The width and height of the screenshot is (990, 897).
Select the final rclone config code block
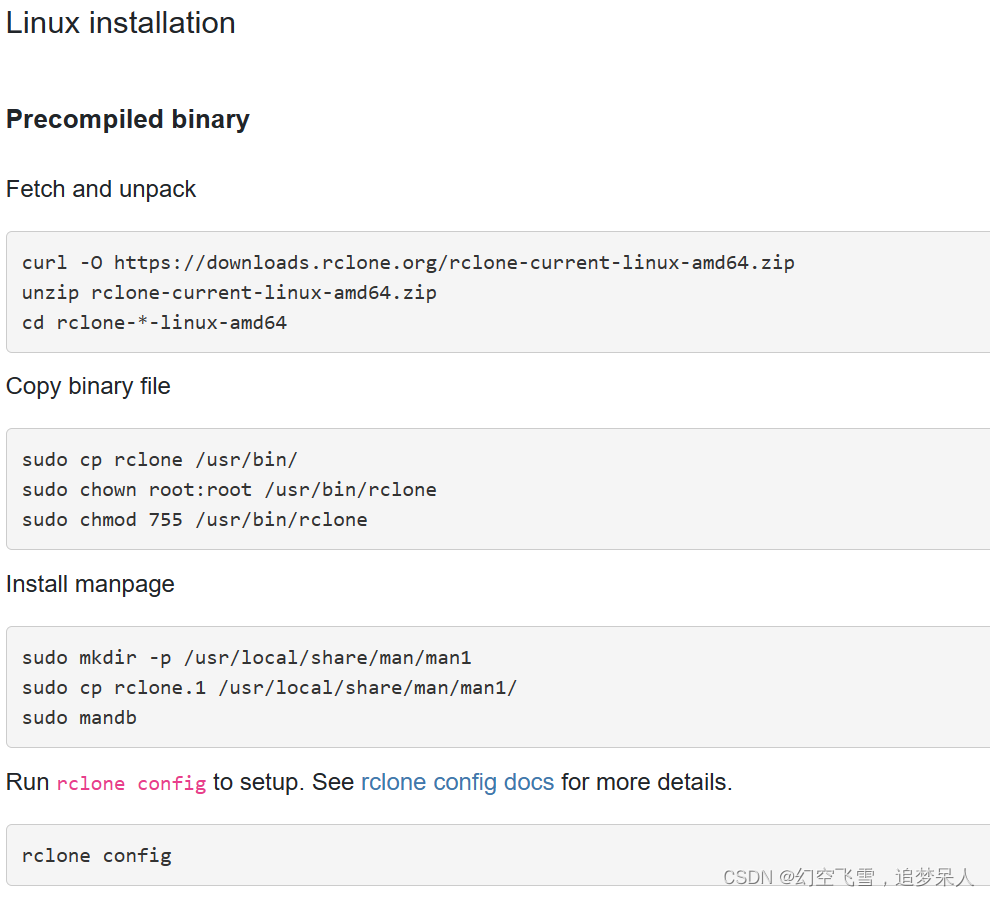(95, 855)
